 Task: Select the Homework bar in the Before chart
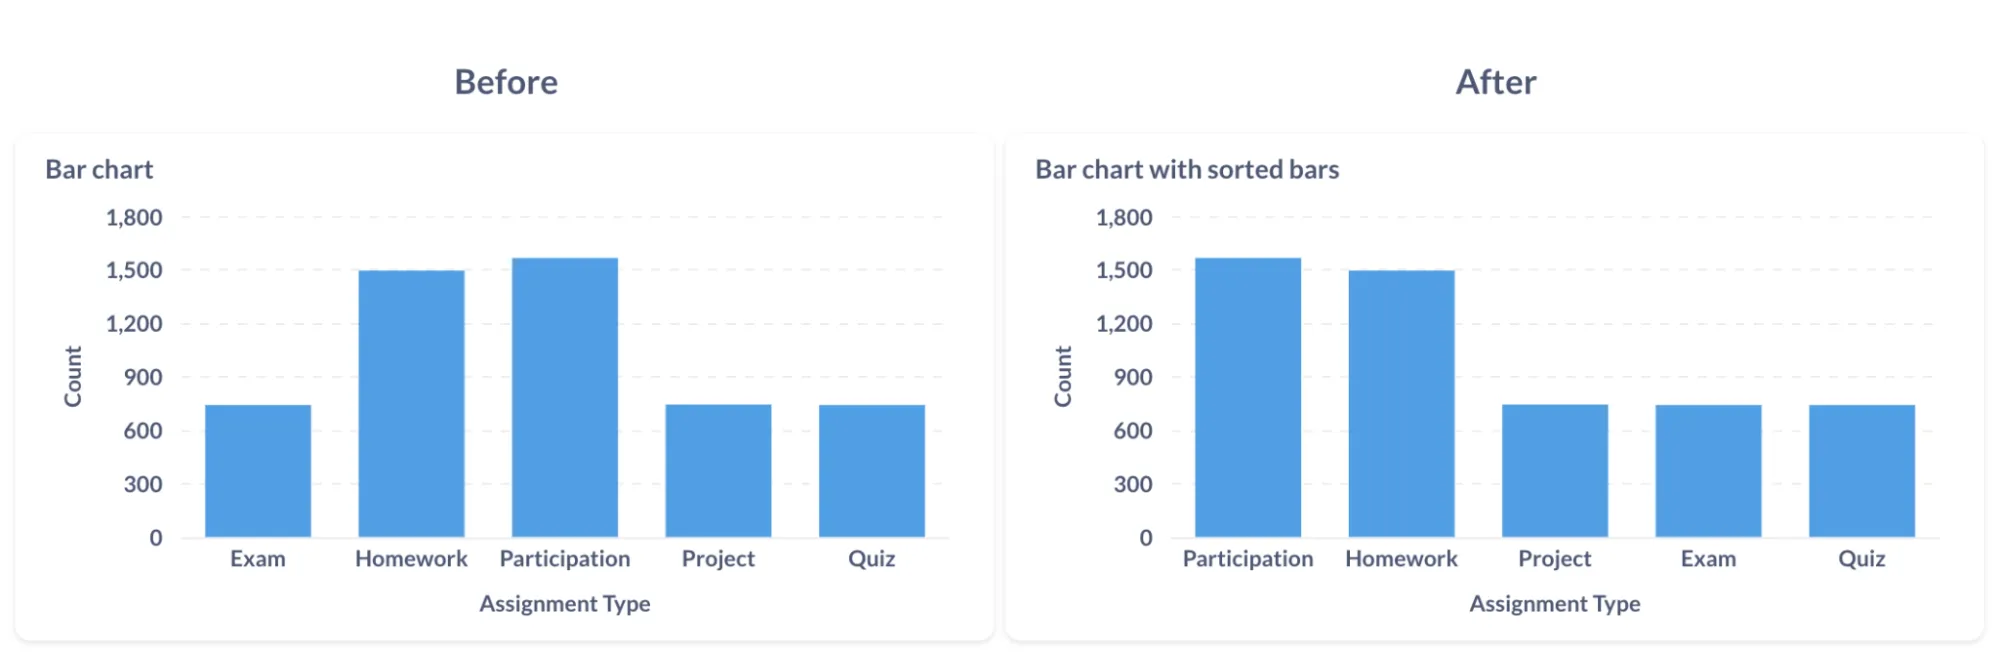click(411, 403)
